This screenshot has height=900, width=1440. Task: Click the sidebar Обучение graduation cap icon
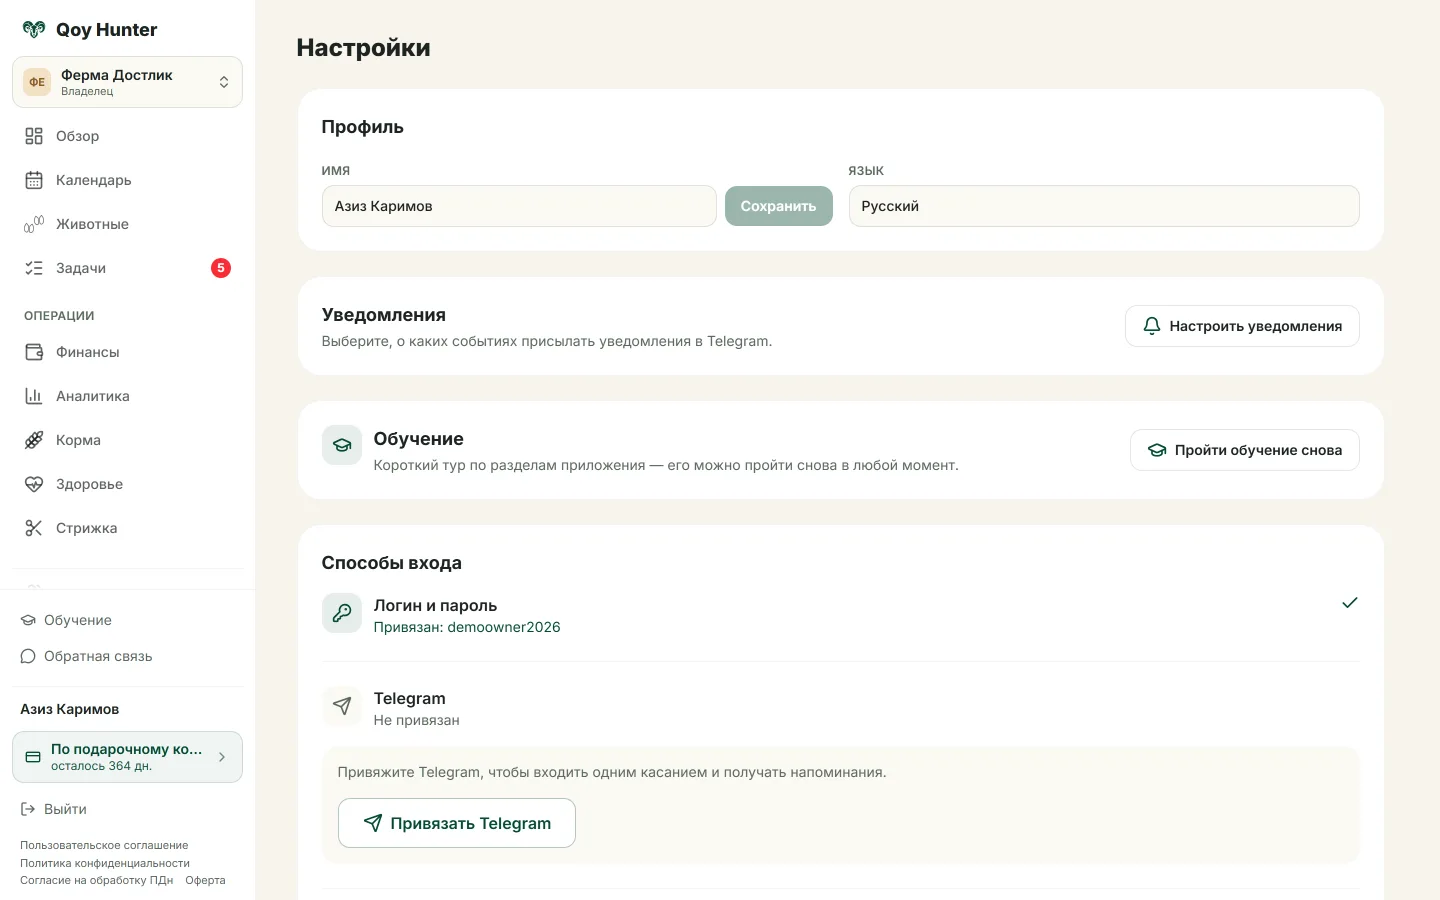(28, 620)
